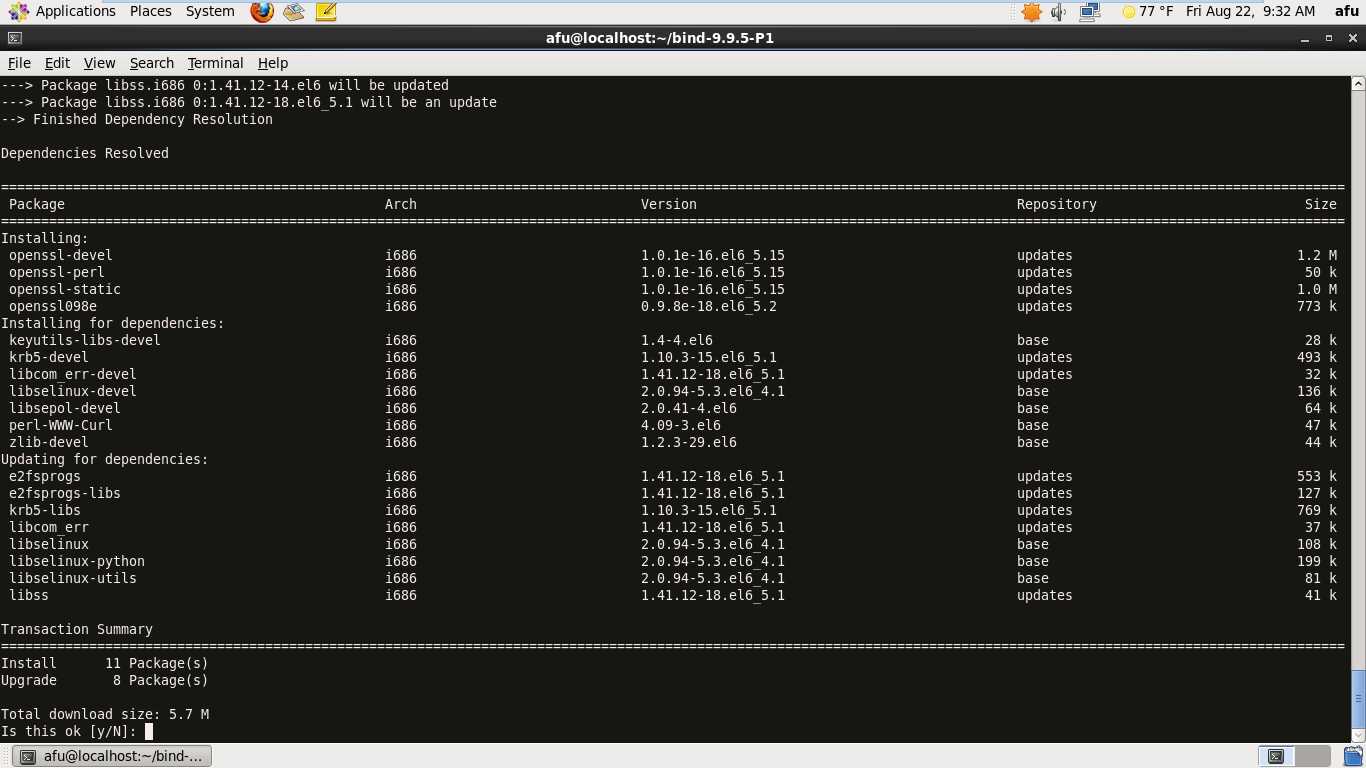Click the 'Transaction Summary' heading
Viewport: 1366px width, 768px height.
77,629
